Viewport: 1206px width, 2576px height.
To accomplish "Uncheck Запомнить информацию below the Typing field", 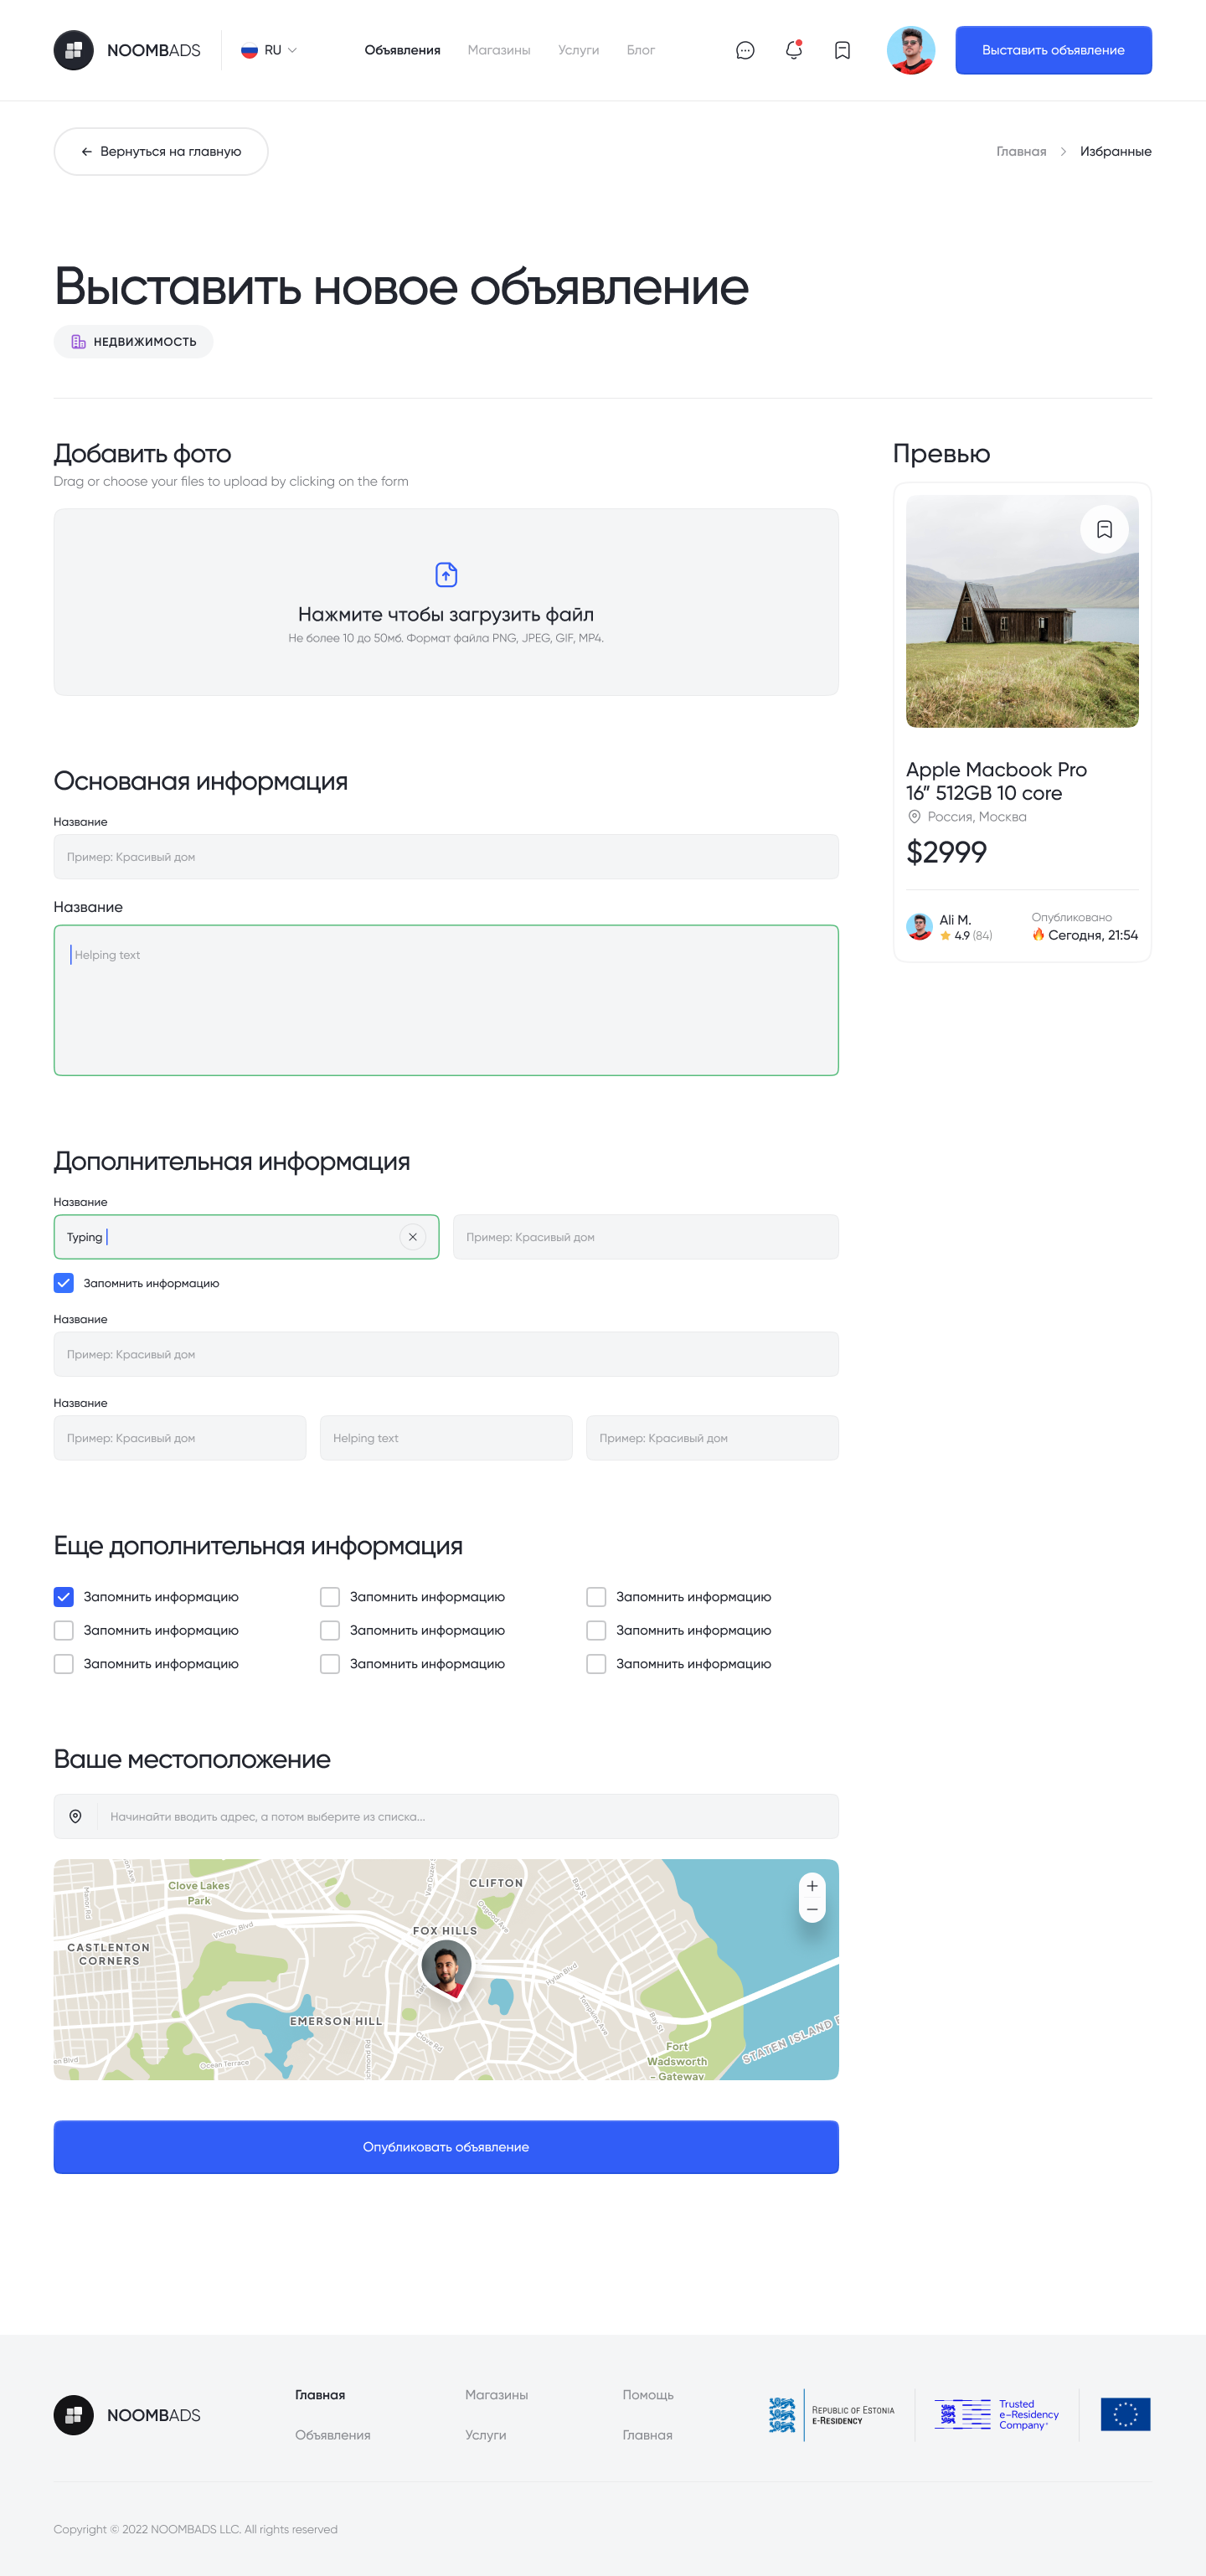I will click(x=64, y=1283).
